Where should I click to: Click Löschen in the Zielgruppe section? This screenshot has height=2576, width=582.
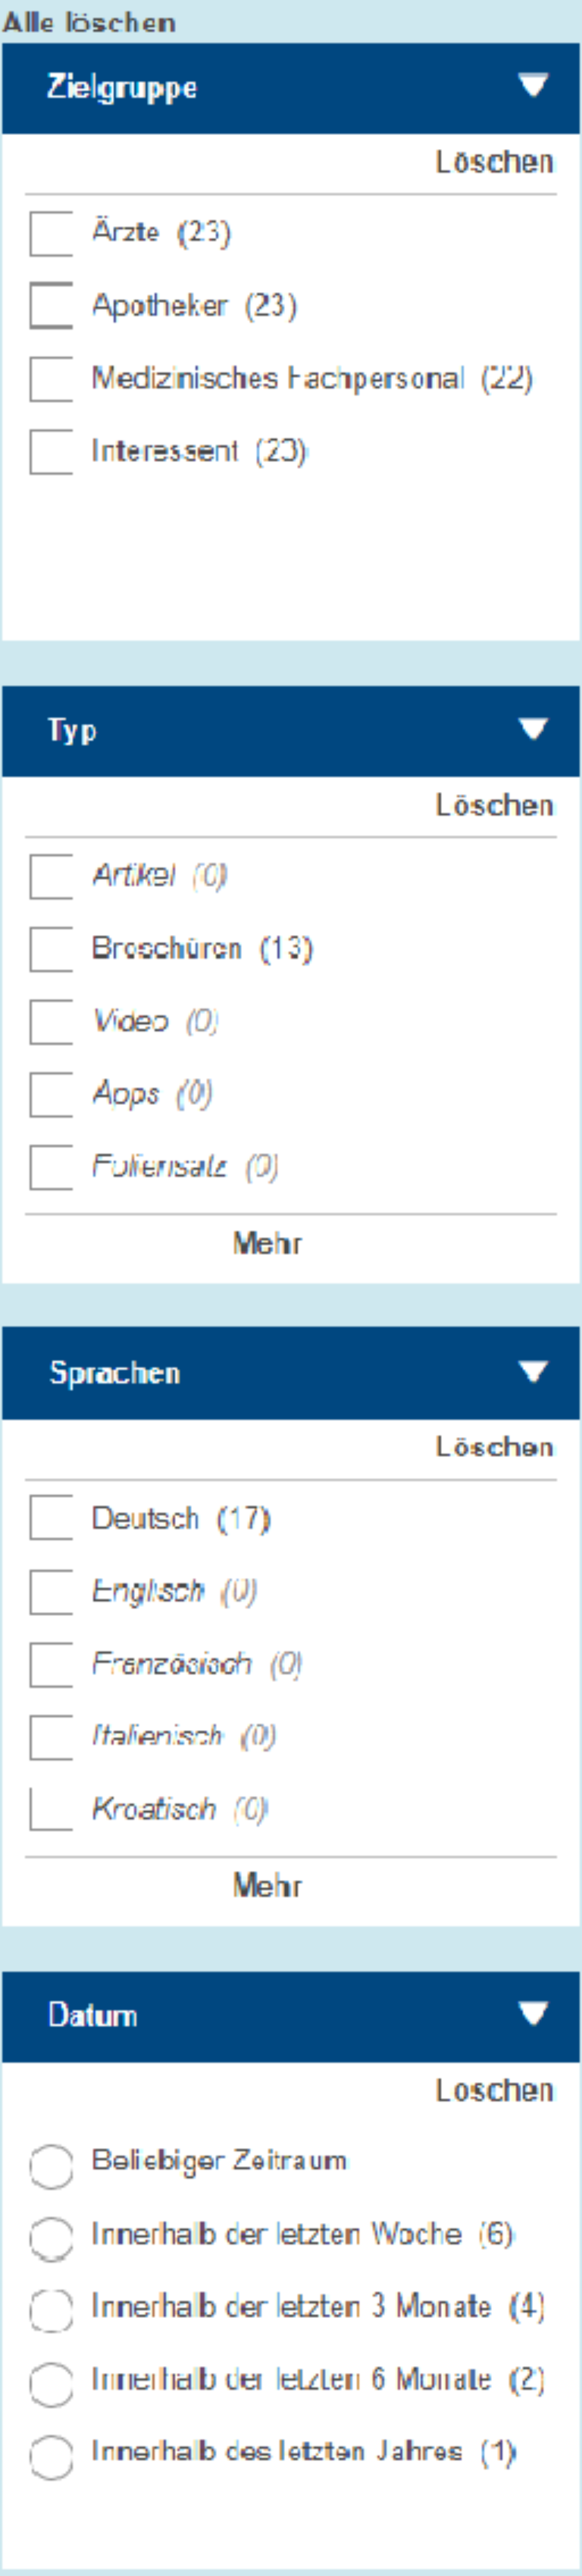click(494, 162)
